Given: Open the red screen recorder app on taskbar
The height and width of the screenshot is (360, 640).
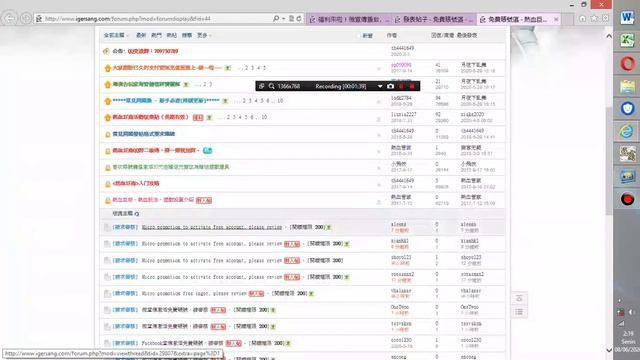Looking at the screenshot, I should point(627,199).
